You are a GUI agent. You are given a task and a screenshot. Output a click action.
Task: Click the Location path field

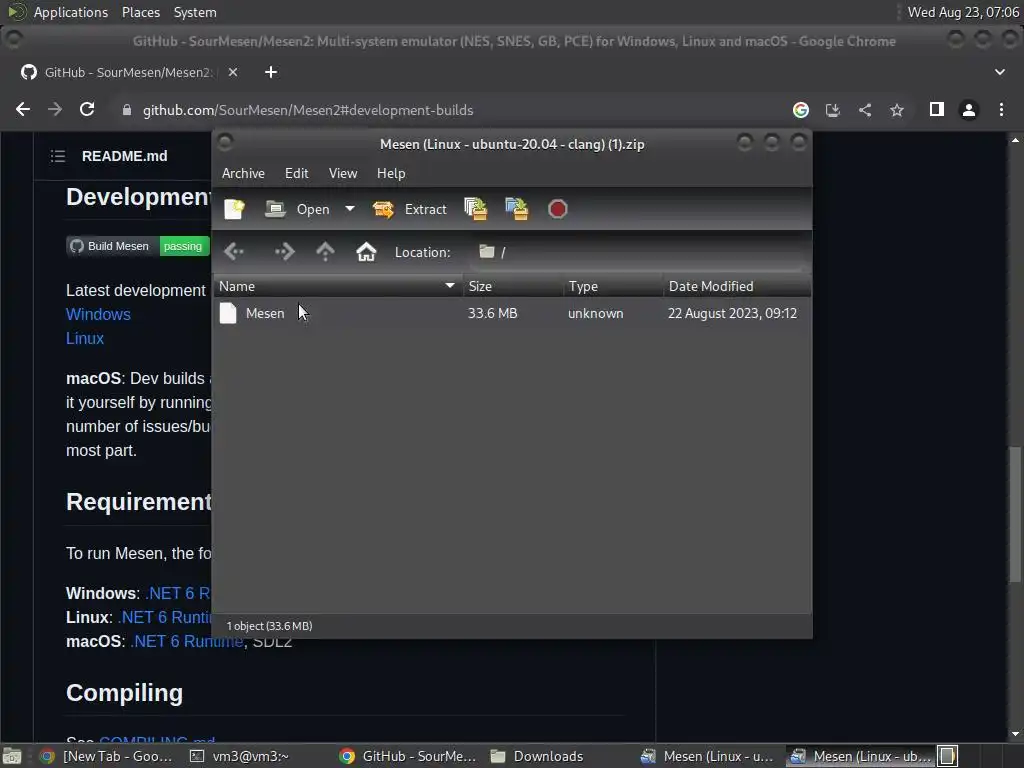[x=640, y=252]
